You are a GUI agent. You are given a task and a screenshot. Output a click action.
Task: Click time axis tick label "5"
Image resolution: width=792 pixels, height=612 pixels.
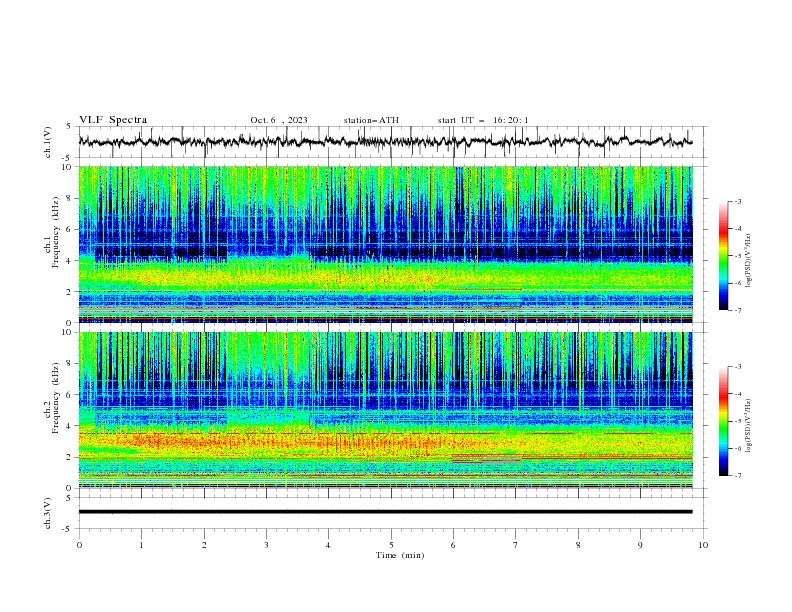click(x=391, y=545)
